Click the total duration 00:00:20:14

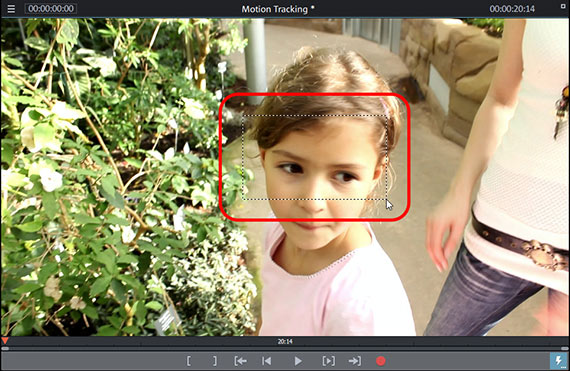512,9
